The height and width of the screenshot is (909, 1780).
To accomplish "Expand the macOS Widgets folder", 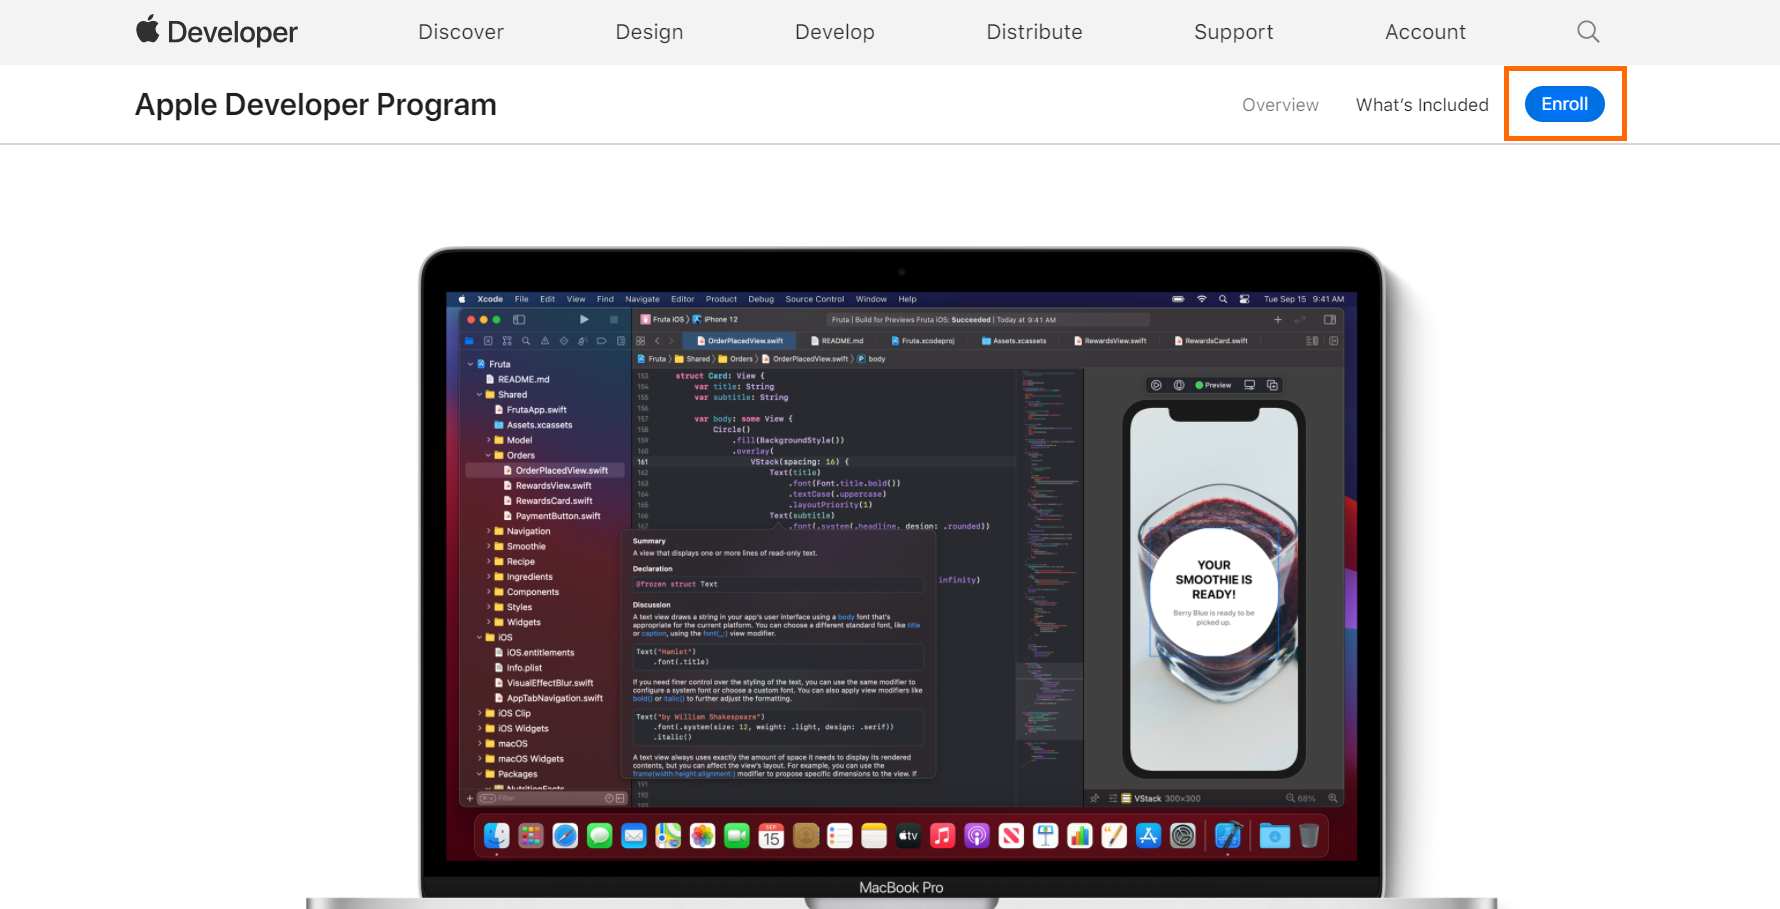I will coord(480,759).
